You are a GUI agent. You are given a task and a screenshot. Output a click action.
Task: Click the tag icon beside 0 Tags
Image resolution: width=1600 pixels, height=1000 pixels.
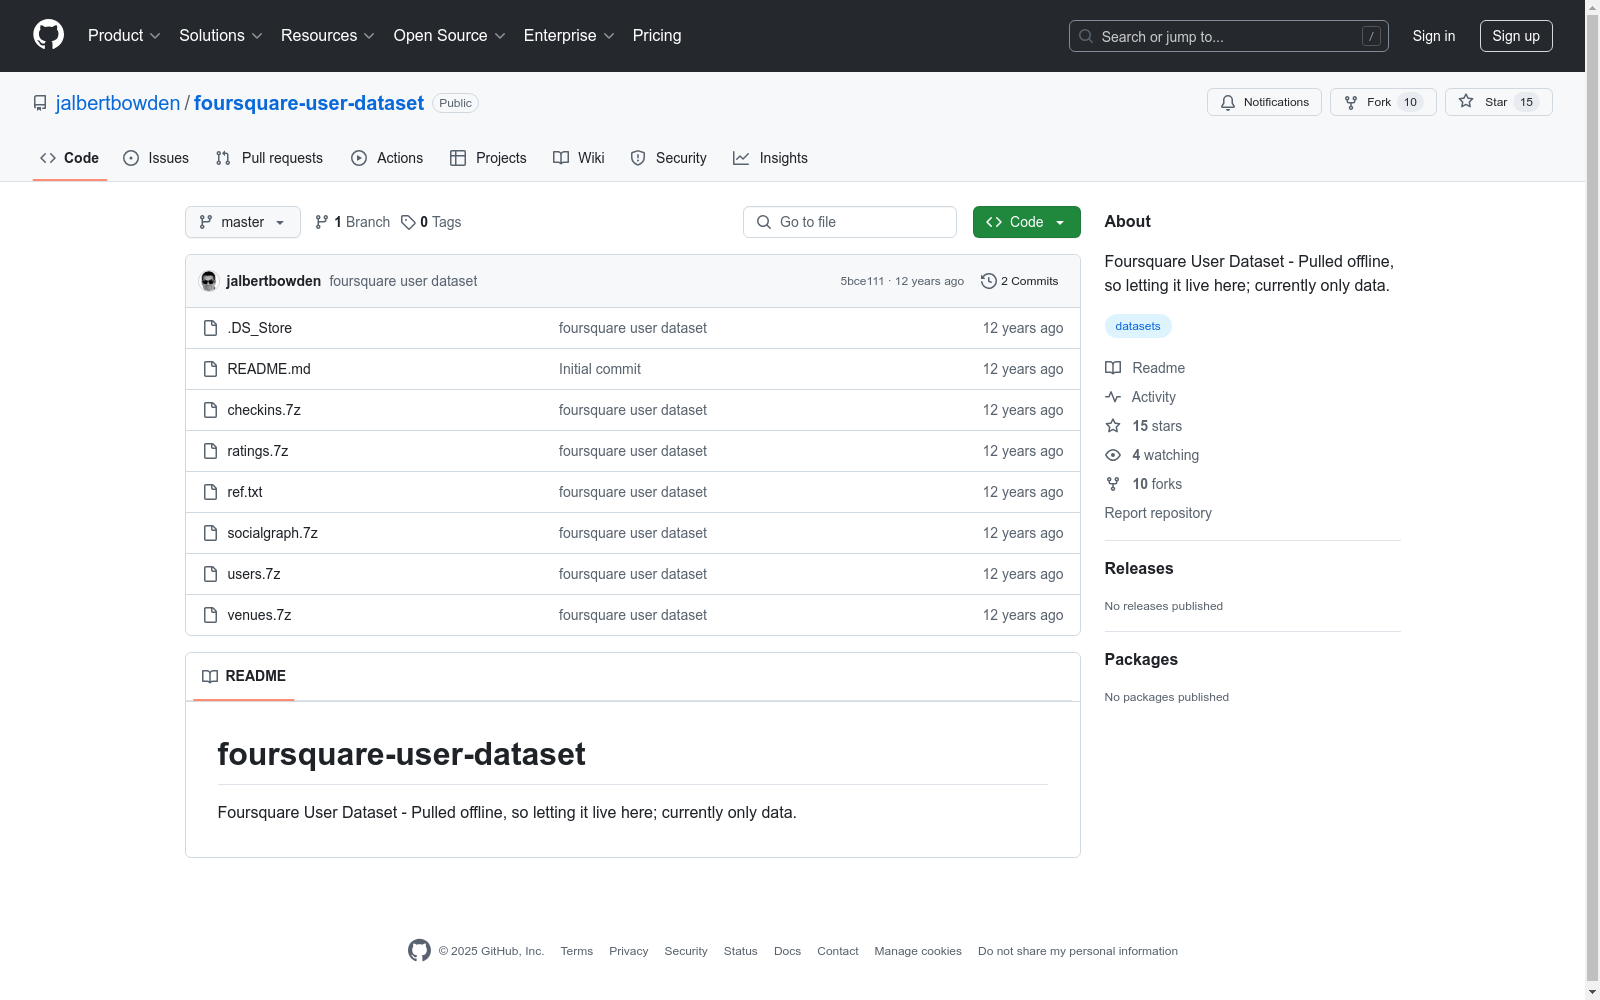click(x=408, y=222)
